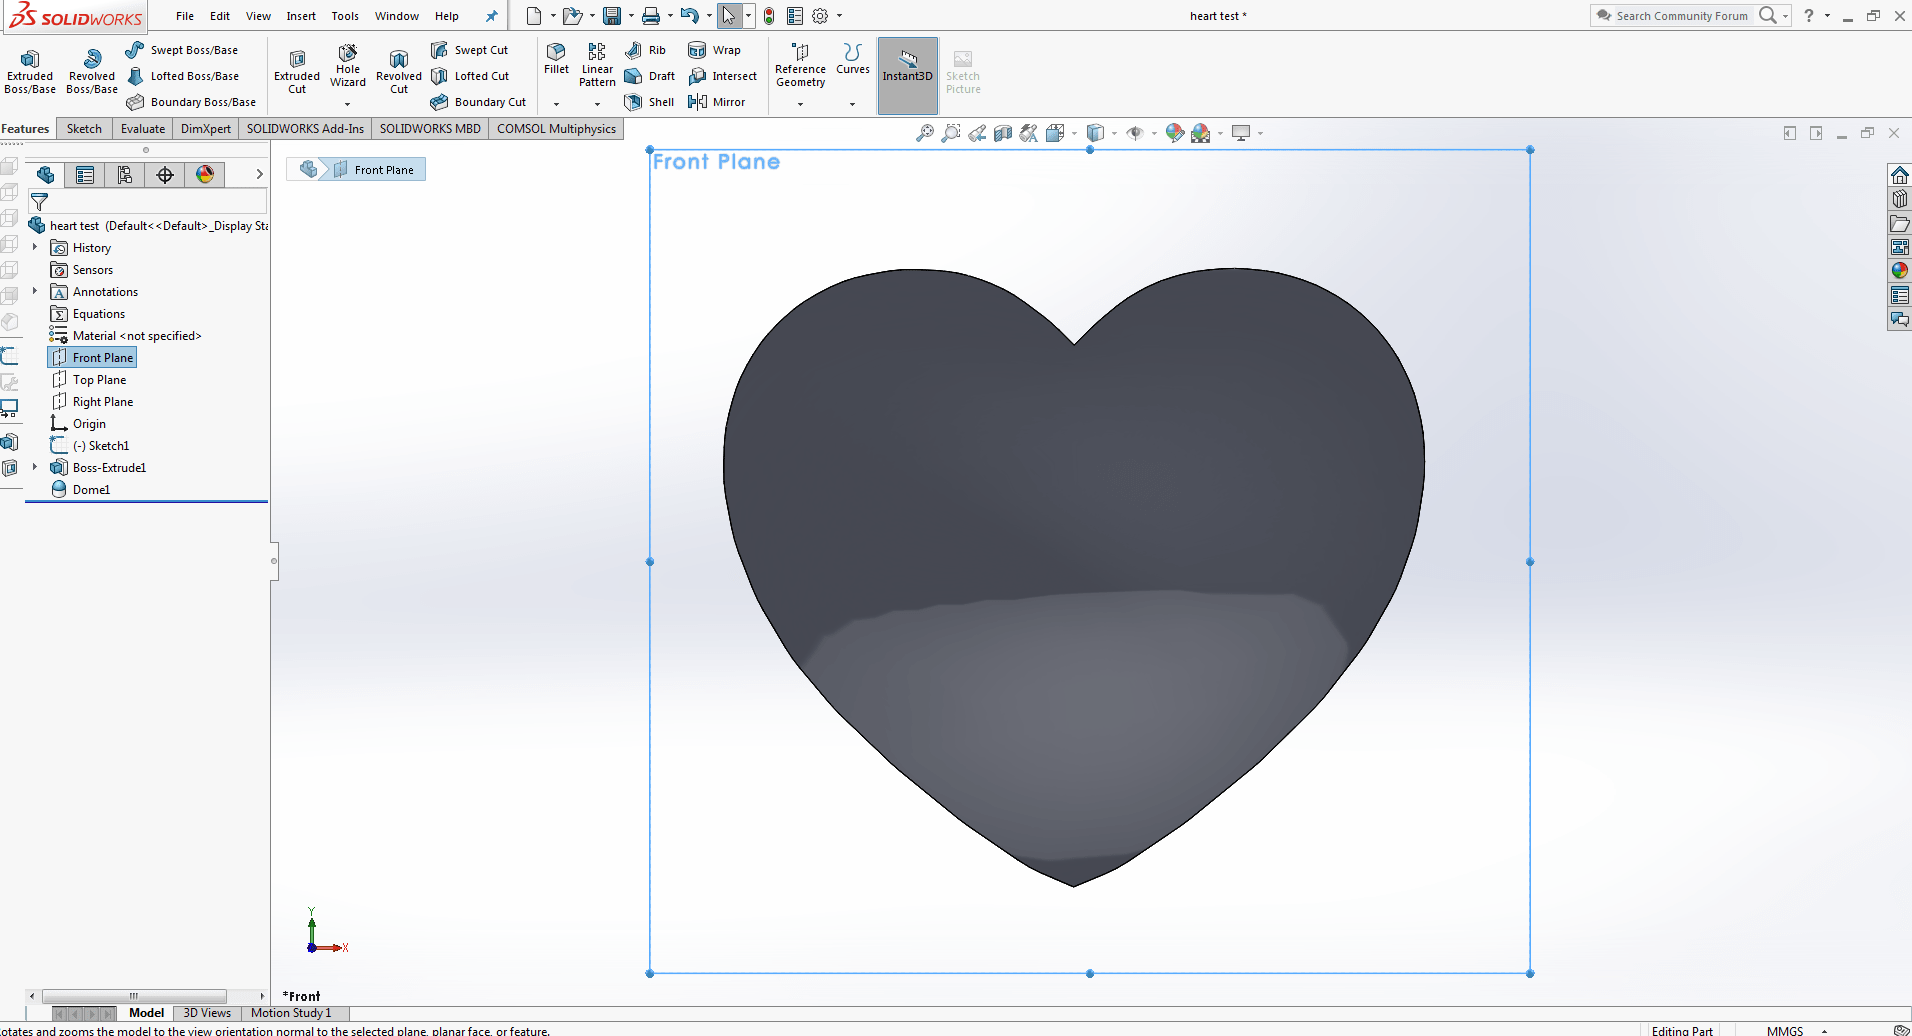Choose Lofted Boss/Base feature

point(182,76)
